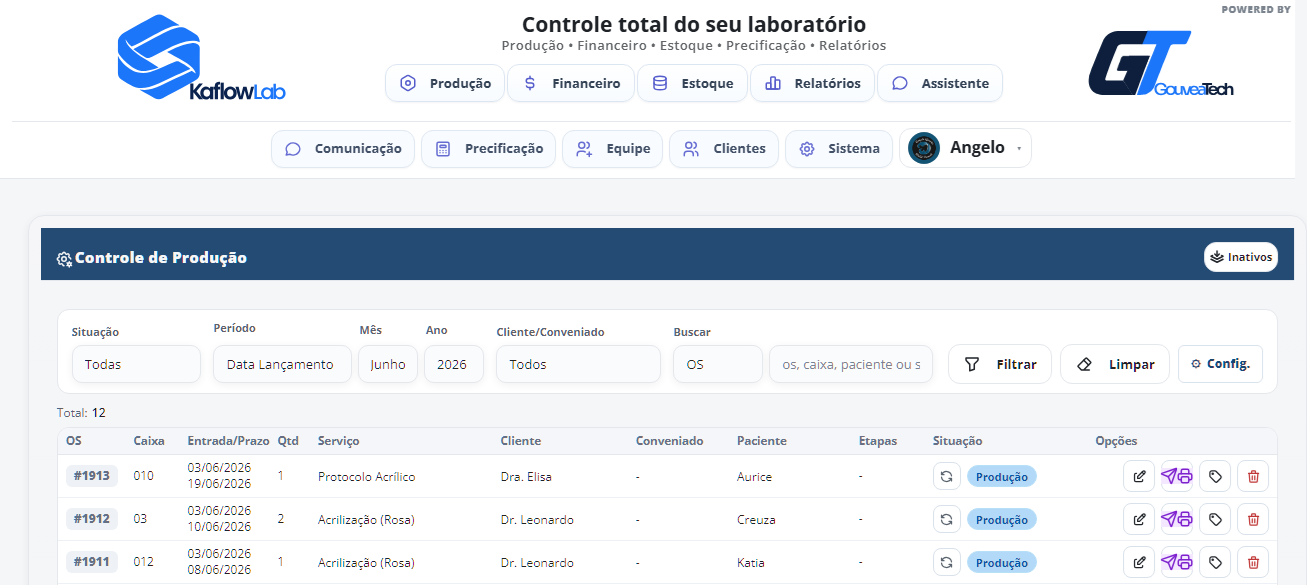Open the Comunicação menu
Viewport: 1307px width, 585px height.
(343, 148)
